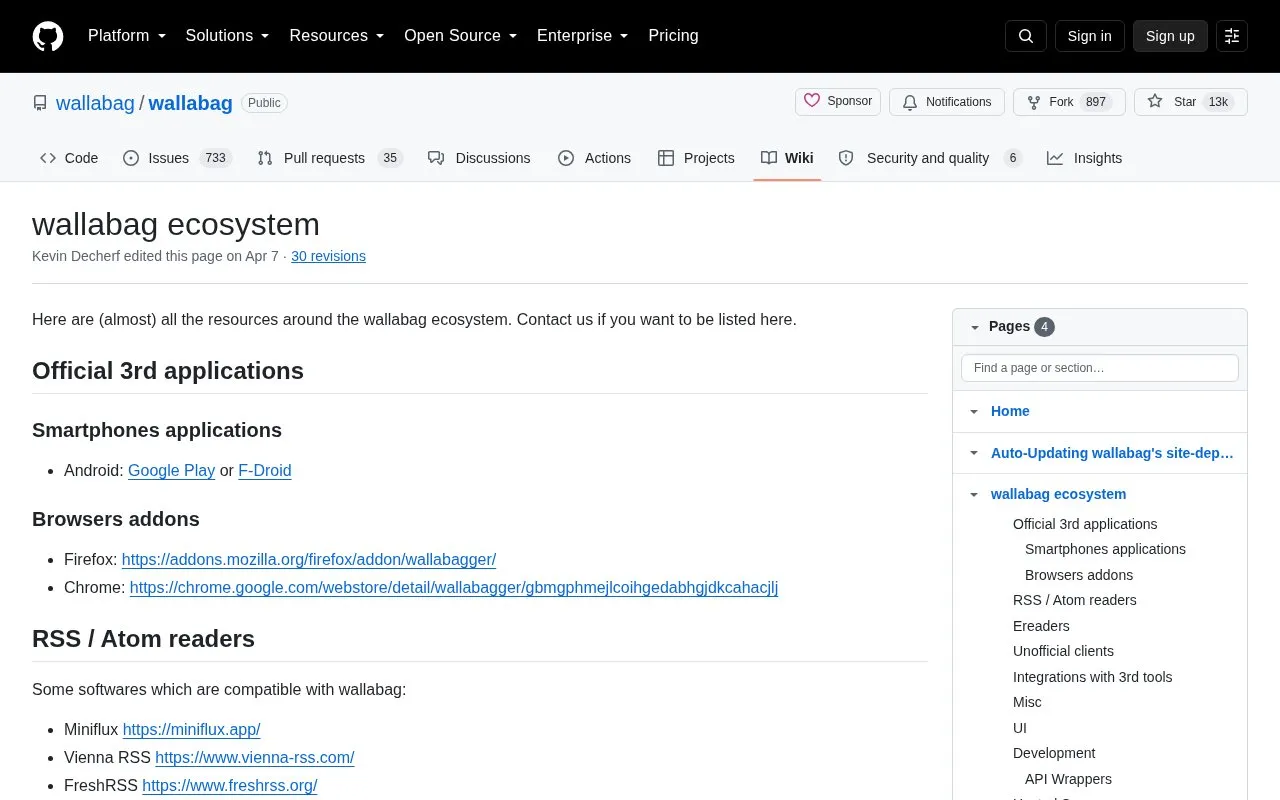The width and height of the screenshot is (1280, 800).
Task: Jump to Browsers addons sidebar section
Action: click(1079, 575)
